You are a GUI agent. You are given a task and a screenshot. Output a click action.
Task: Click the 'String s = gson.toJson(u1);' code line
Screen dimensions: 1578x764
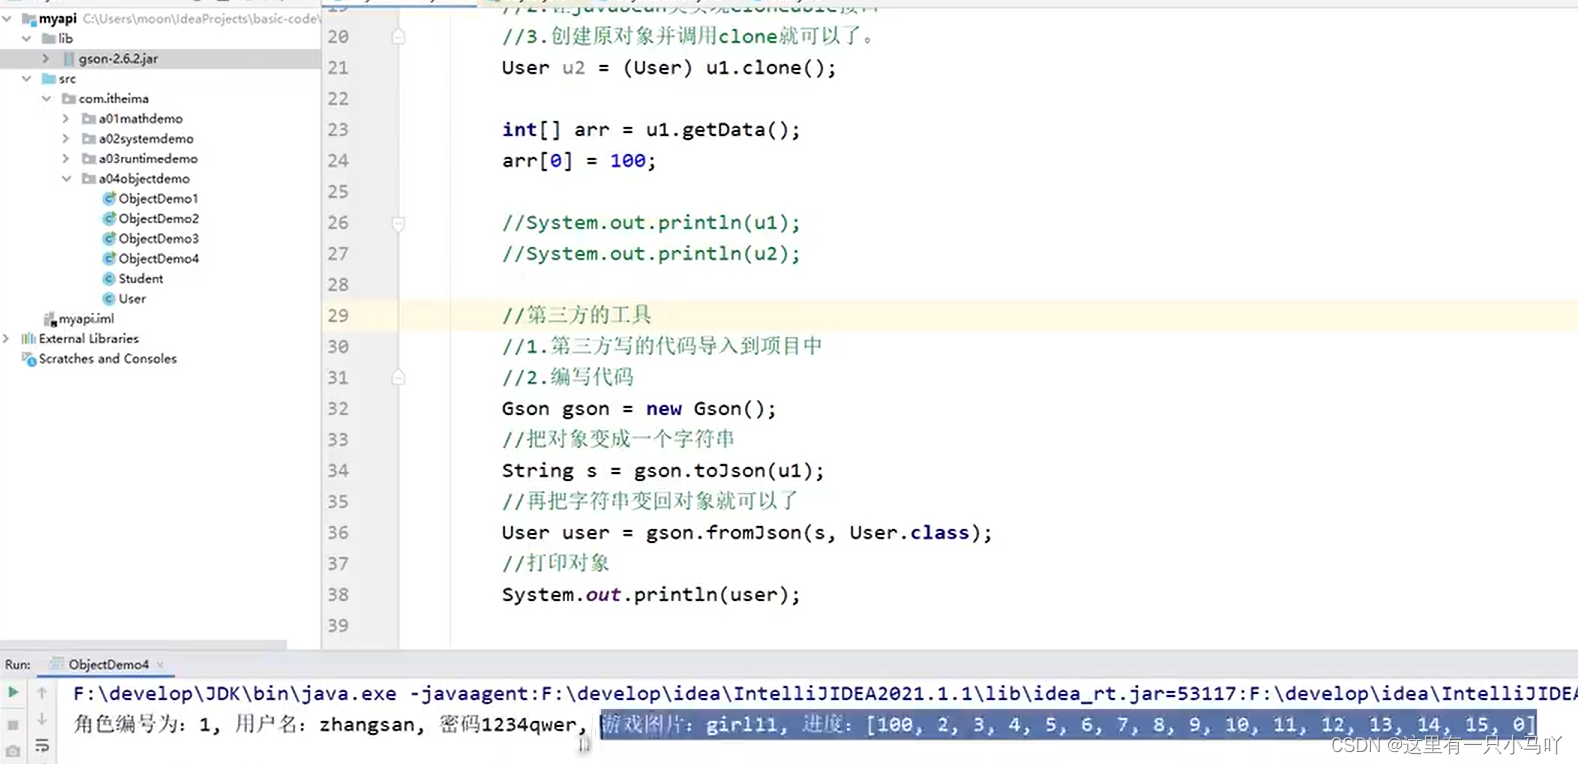click(x=663, y=470)
